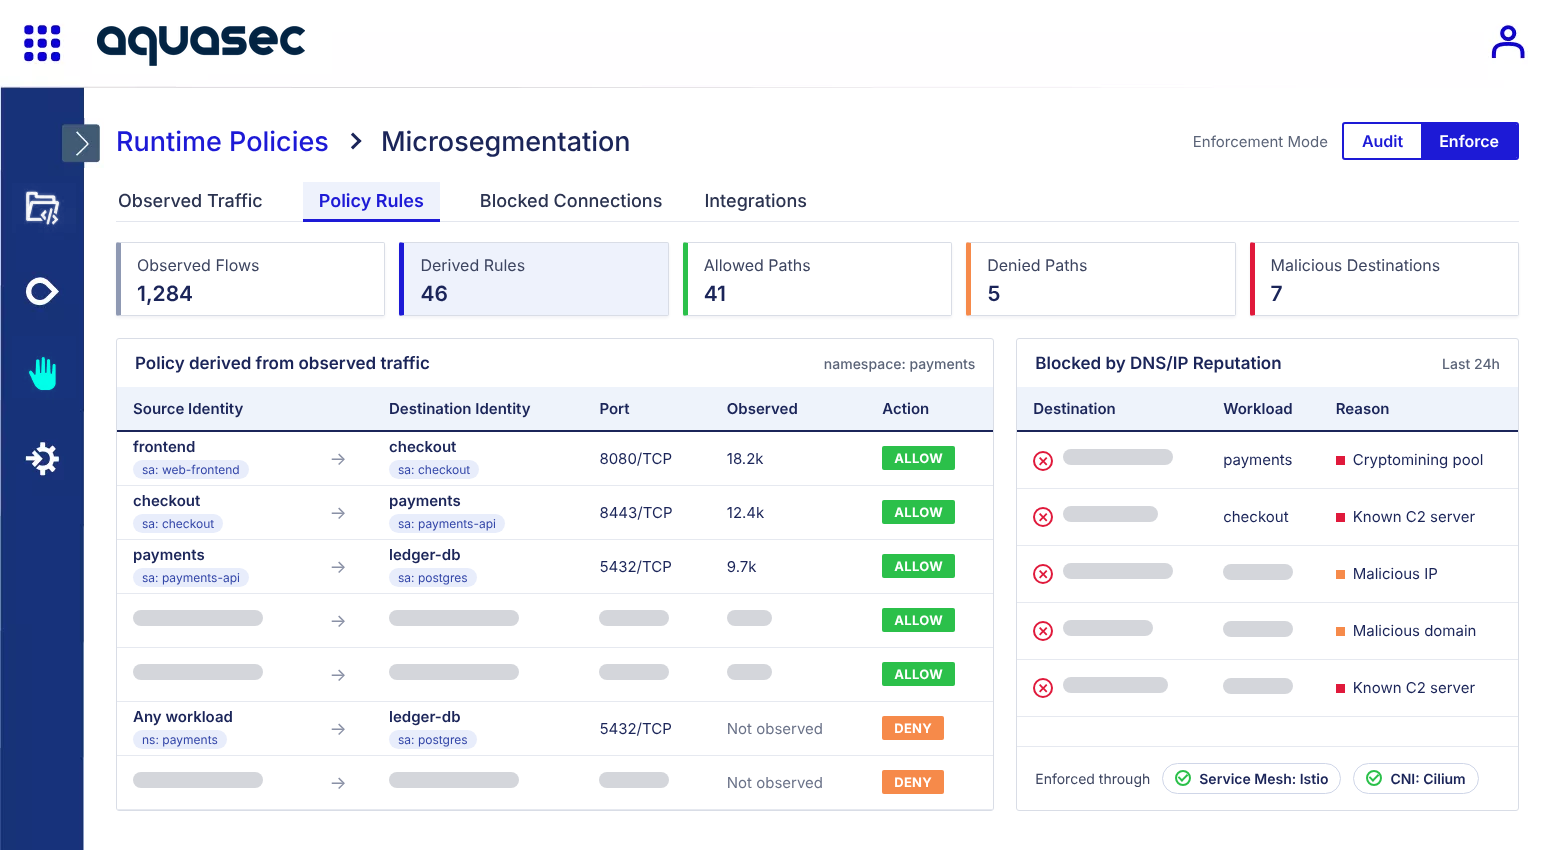The height and width of the screenshot is (850, 1551).
Task: Click arrow icon in frontend to checkout row
Action: click(338, 459)
